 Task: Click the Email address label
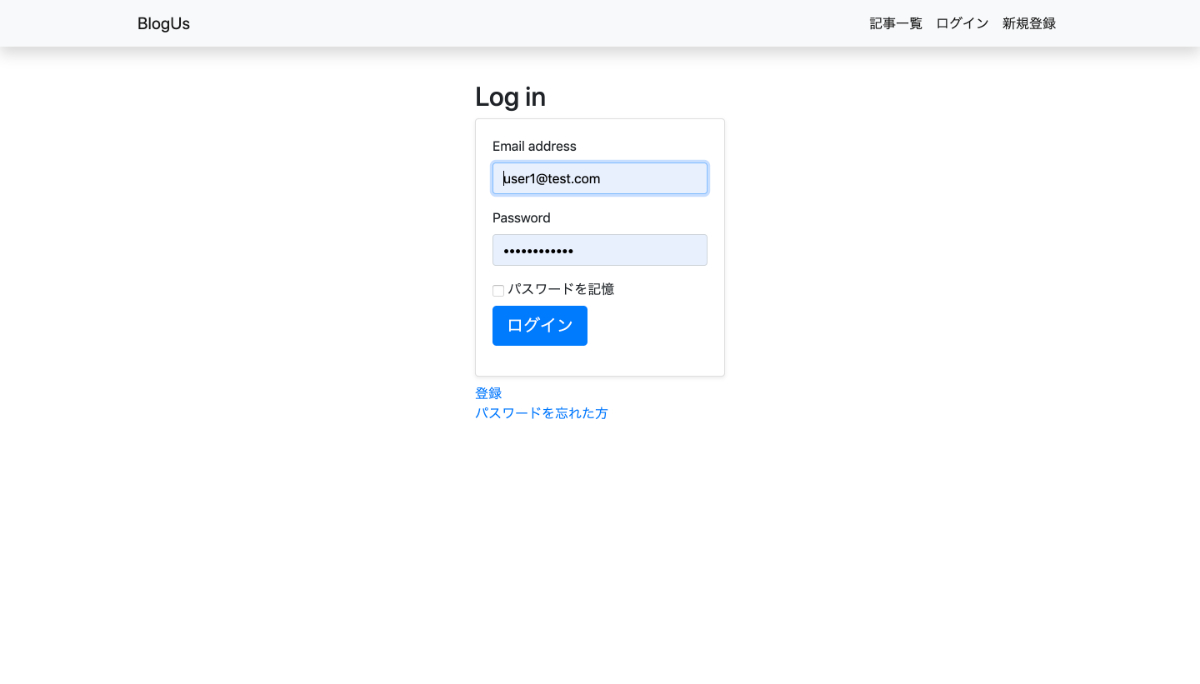click(x=534, y=146)
